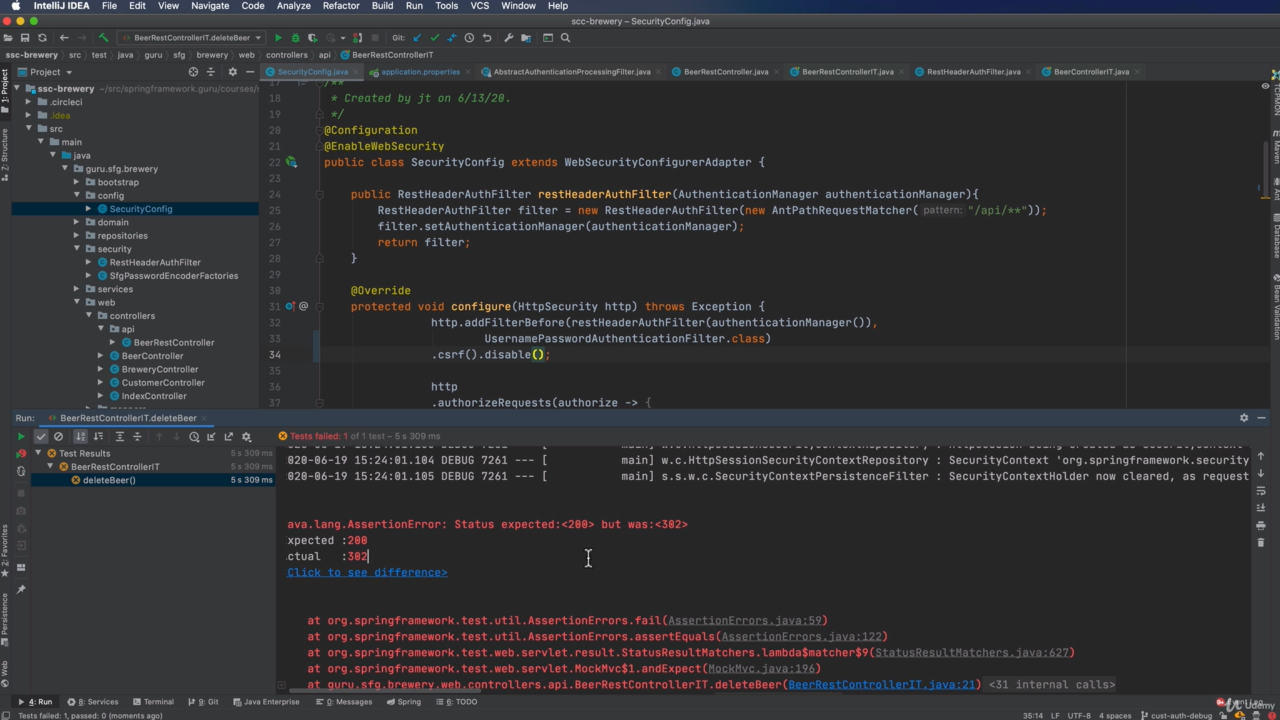Switch to BeerRestControllerIT.java editor tab
This screenshot has width=1280, height=720.
(847, 72)
